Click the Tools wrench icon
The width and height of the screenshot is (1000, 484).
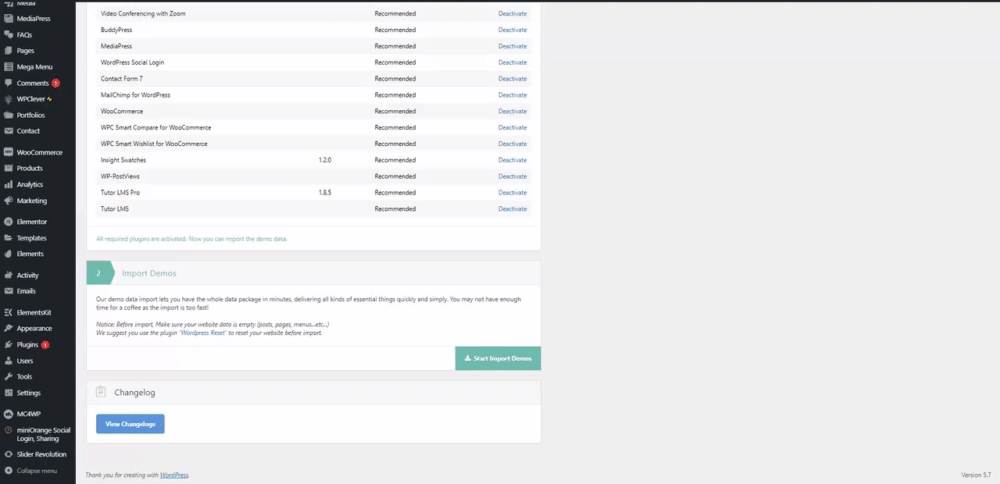pos(8,377)
